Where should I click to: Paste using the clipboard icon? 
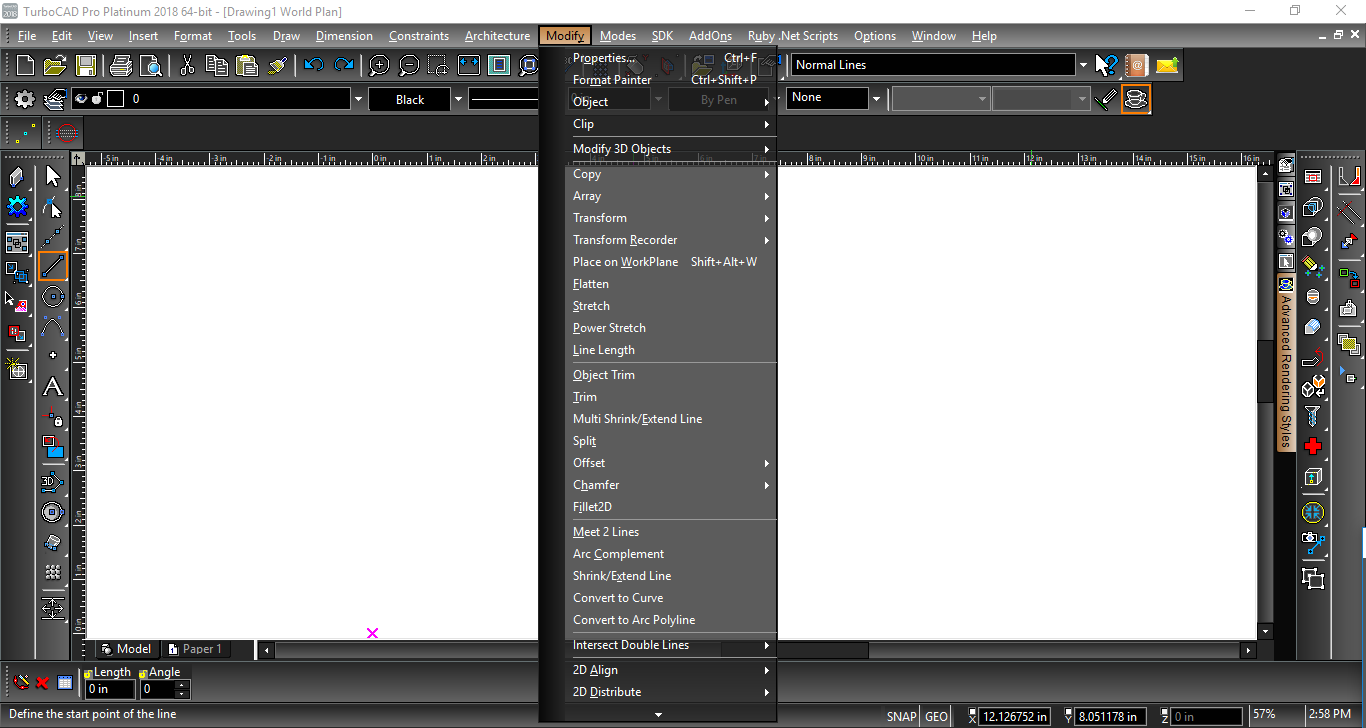[x=246, y=66]
